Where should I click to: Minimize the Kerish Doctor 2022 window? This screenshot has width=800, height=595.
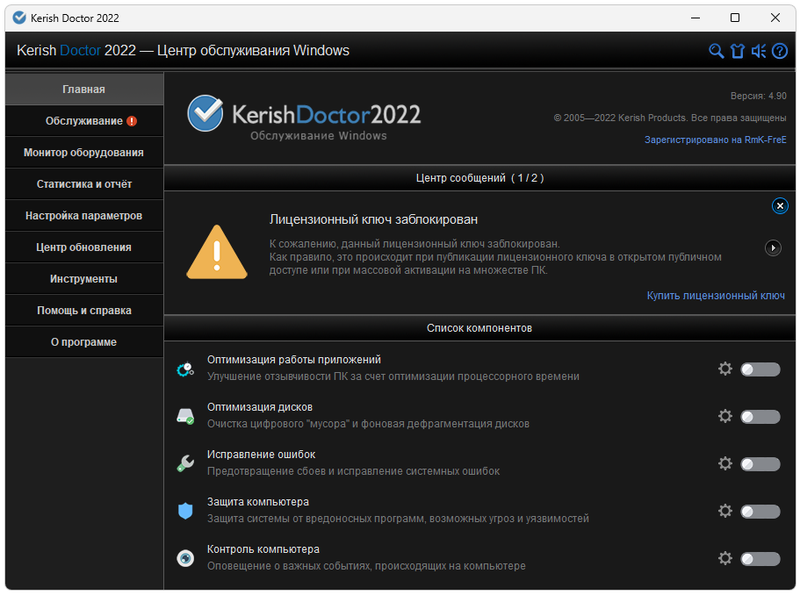tap(695, 18)
